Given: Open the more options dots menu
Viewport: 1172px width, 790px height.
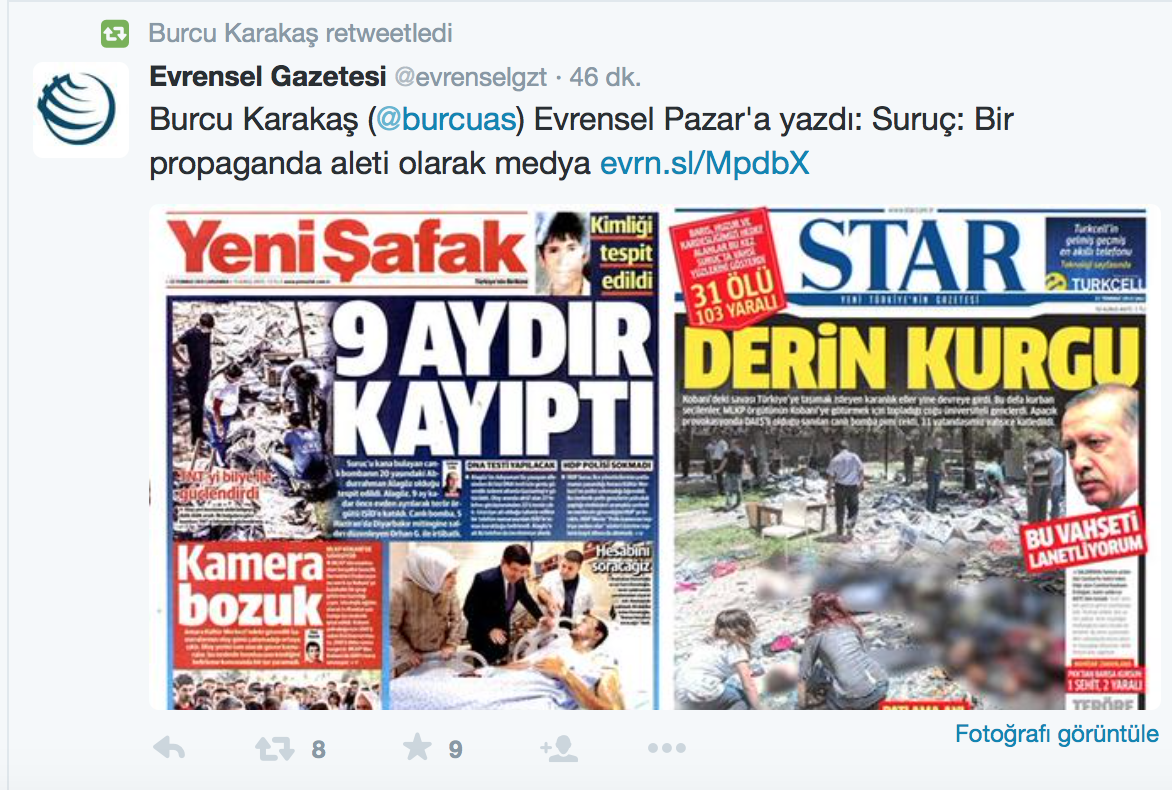Looking at the screenshot, I should click(x=667, y=747).
